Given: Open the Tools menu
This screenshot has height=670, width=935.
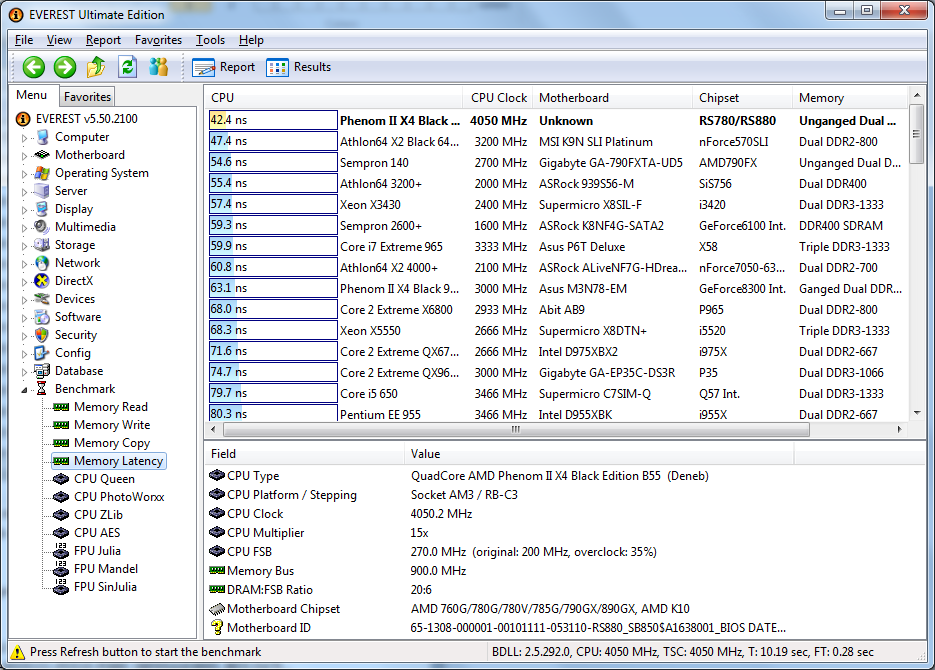Looking at the screenshot, I should point(210,40).
